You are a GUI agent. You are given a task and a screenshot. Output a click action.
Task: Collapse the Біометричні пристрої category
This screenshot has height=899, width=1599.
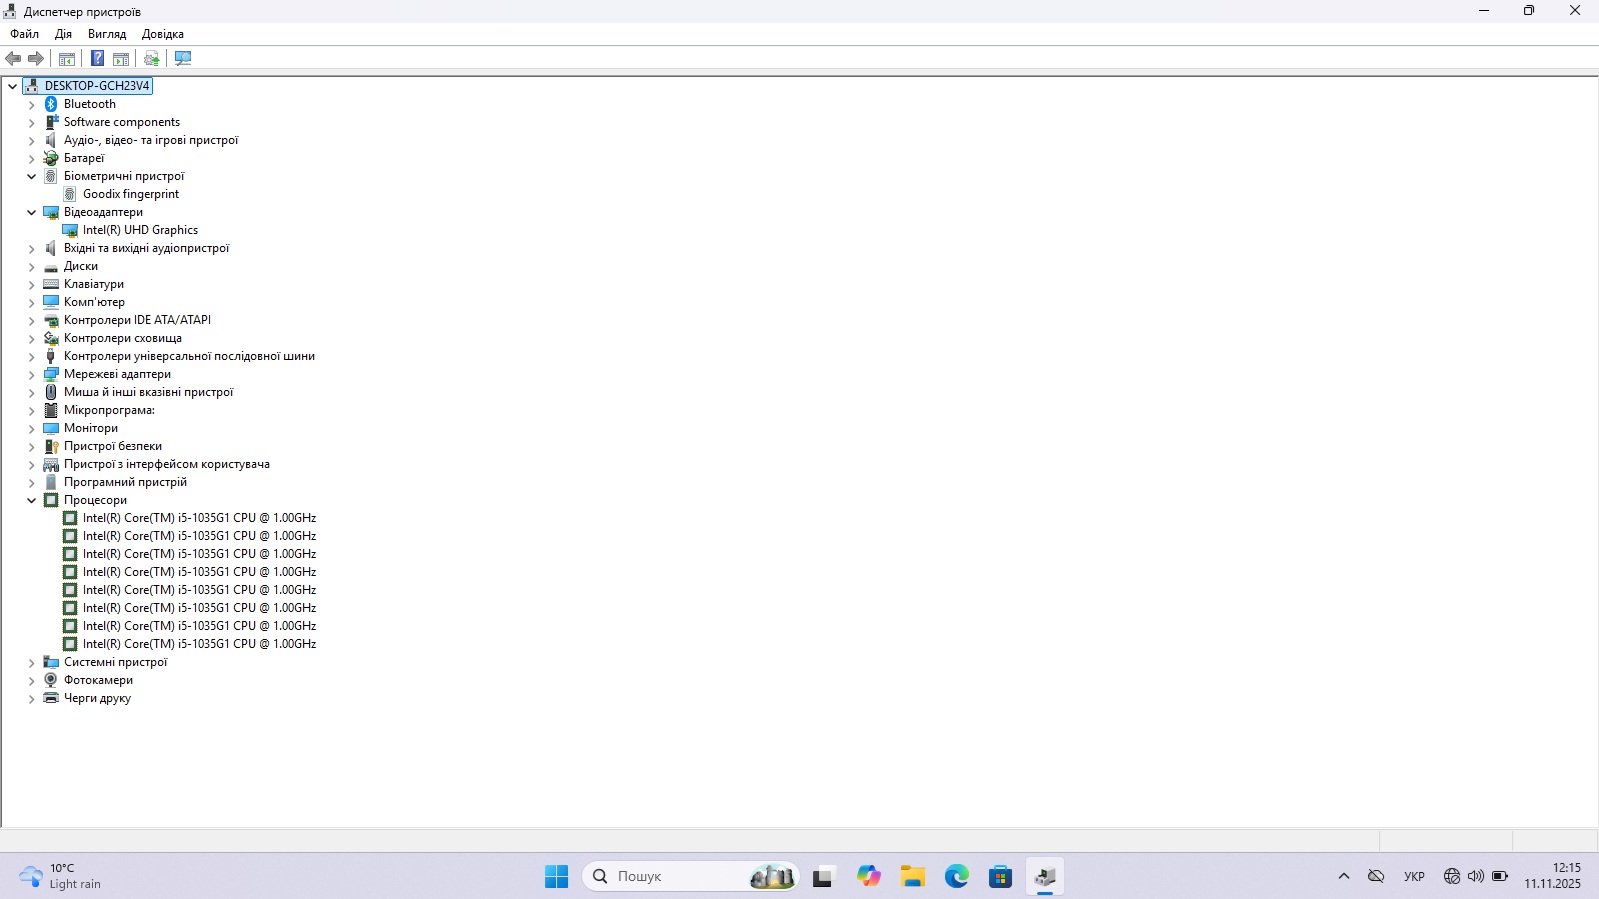pos(31,176)
